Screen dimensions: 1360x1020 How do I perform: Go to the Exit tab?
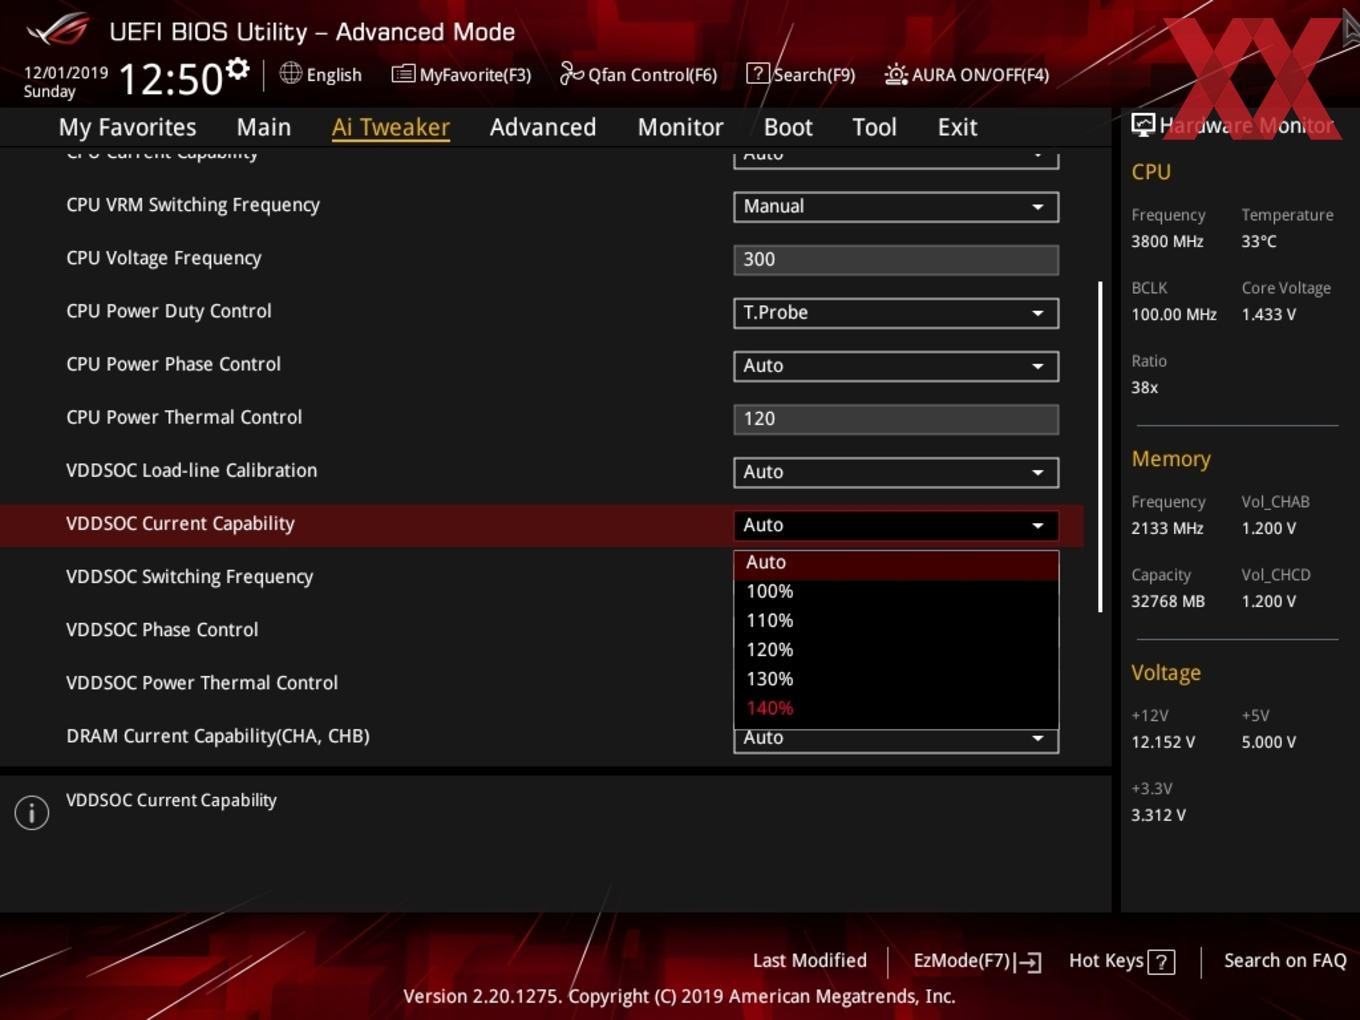click(957, 127)
